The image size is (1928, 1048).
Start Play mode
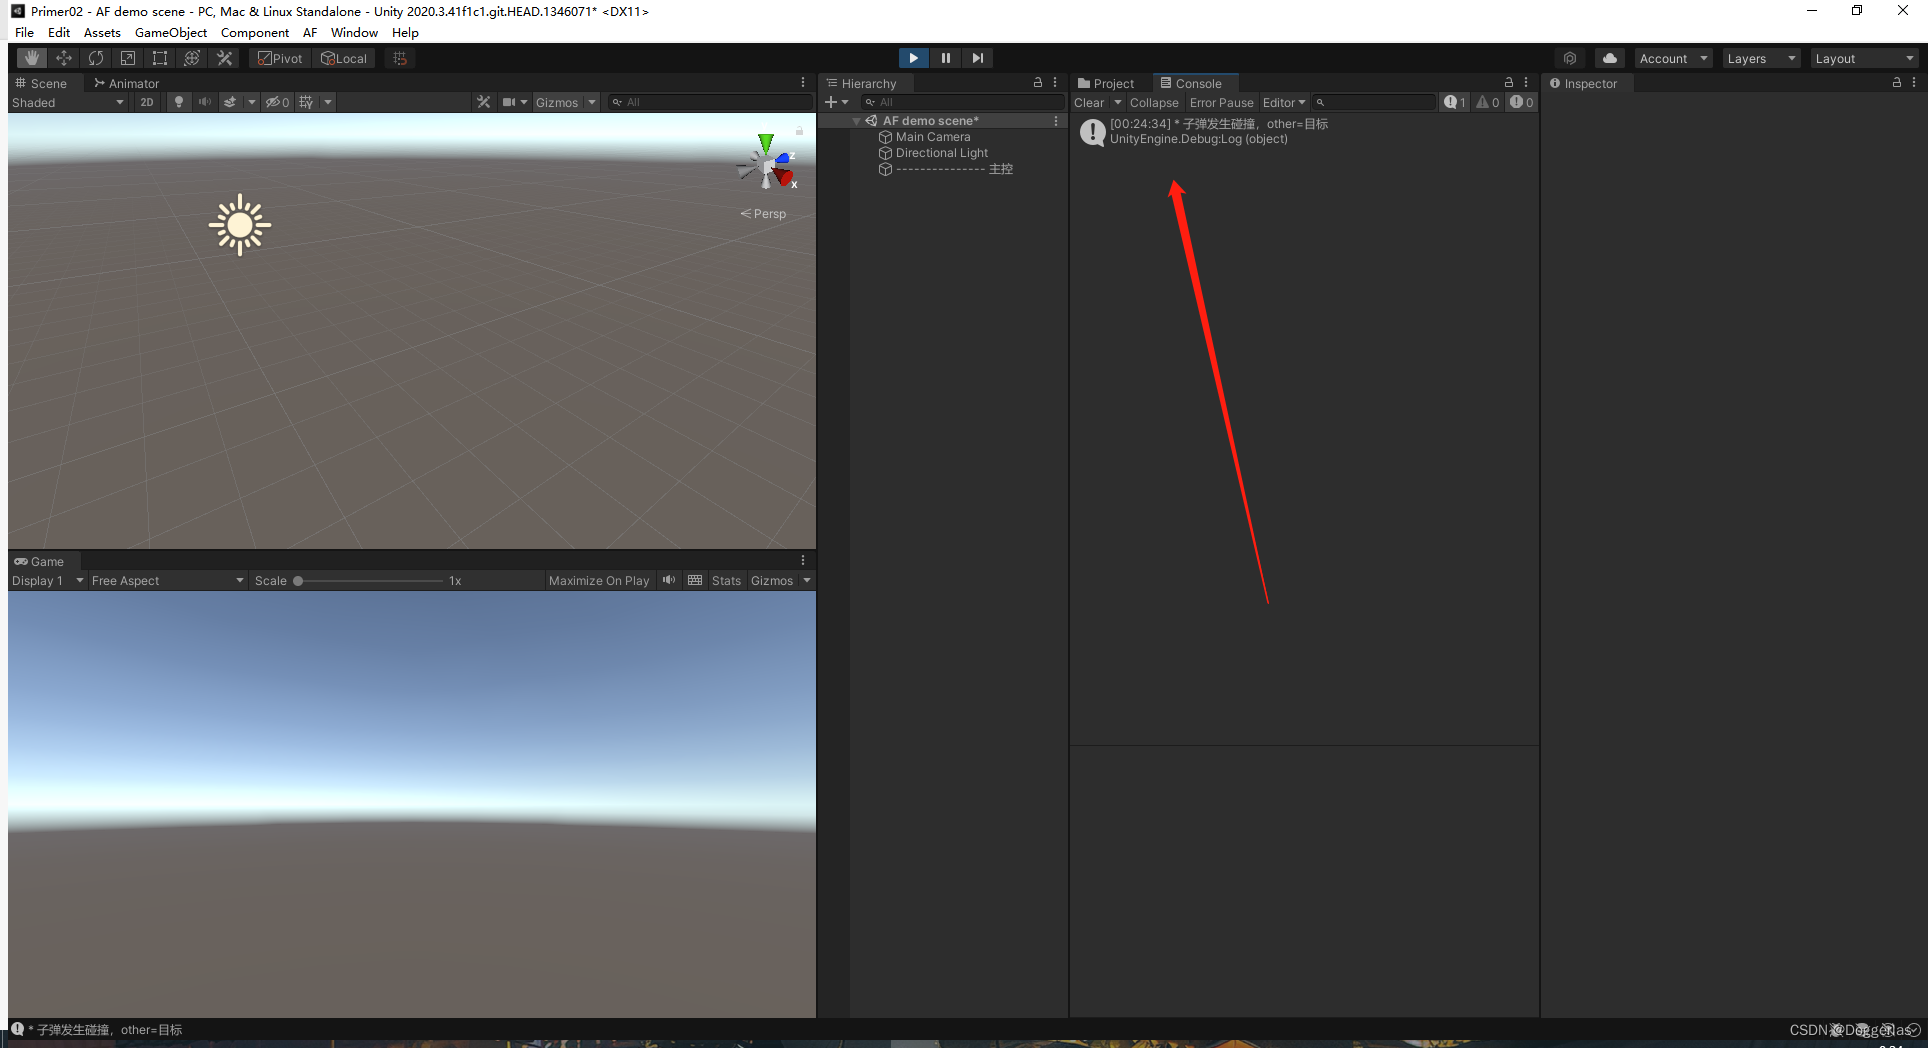click(913, 58)
